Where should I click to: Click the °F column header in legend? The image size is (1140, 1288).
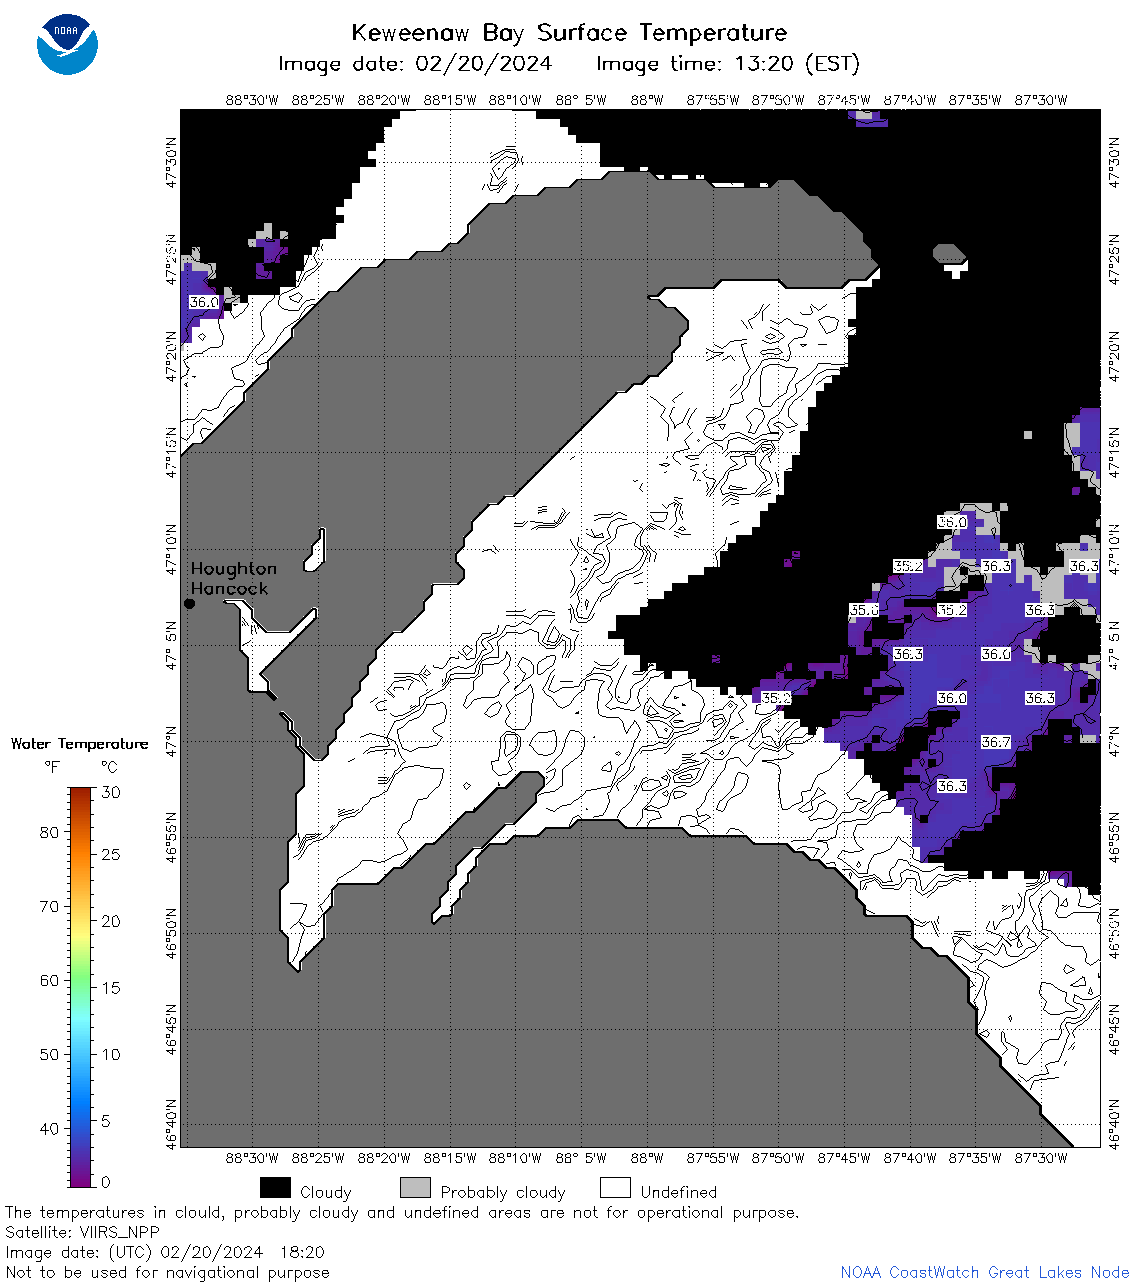point(52,767)
